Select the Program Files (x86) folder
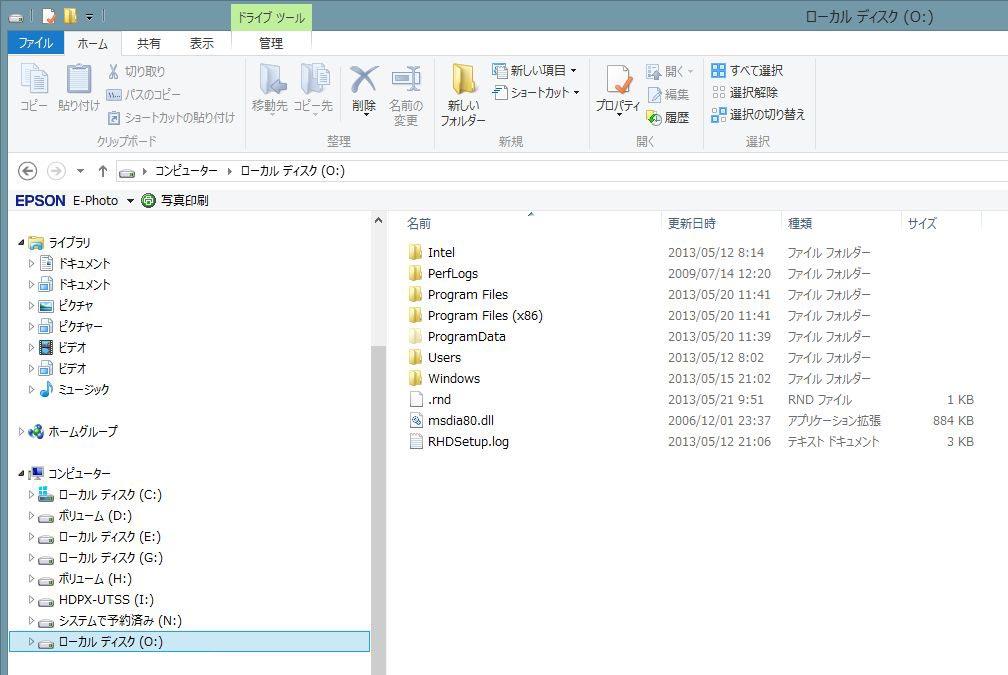Screen dimensions: 1008x675 tap(485, 316)
